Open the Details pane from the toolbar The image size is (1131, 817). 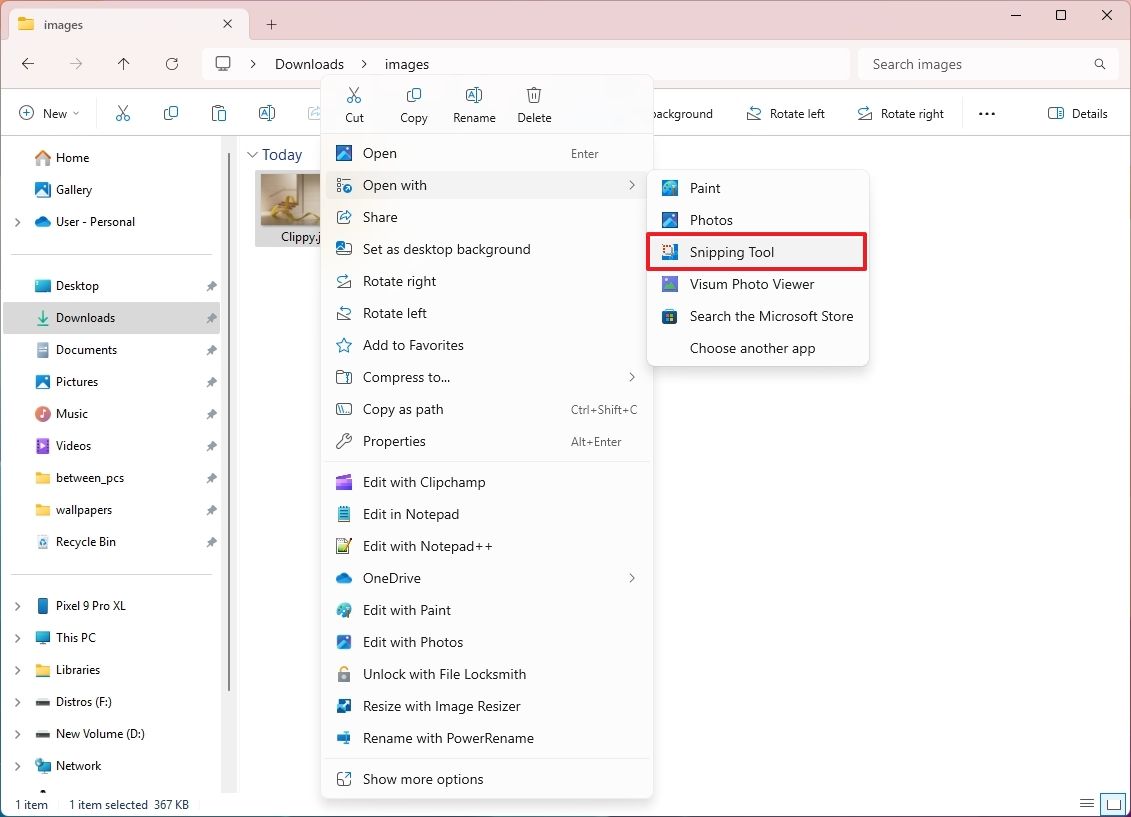(x=1077, y=113)
